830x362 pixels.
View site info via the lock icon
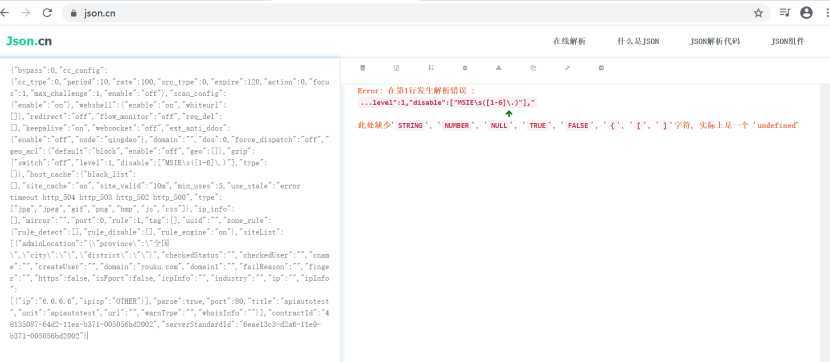pyautogui.click(x=74, y=14)
